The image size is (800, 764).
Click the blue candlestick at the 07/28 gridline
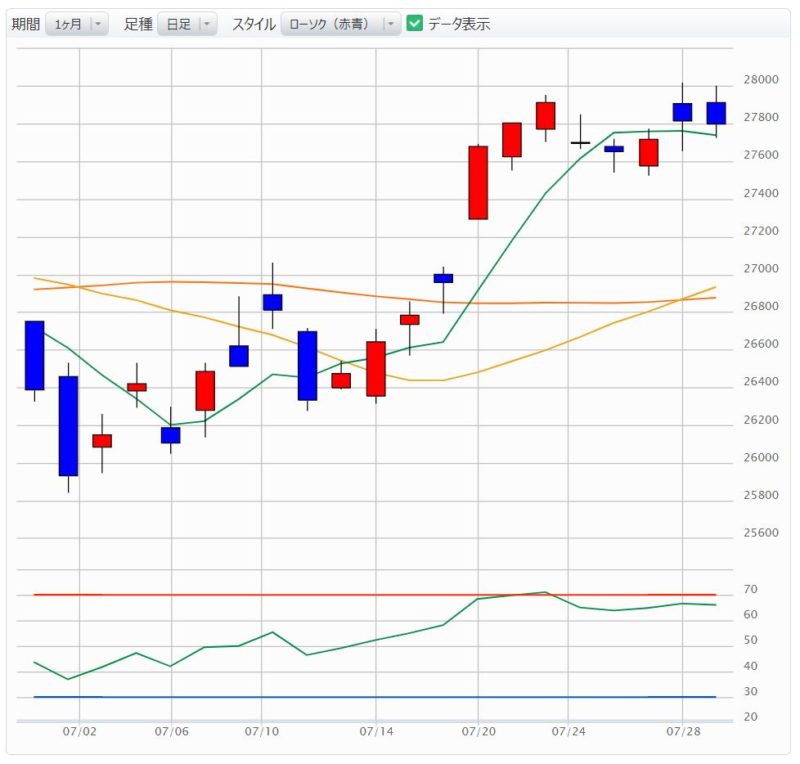(x=683, y=112)
